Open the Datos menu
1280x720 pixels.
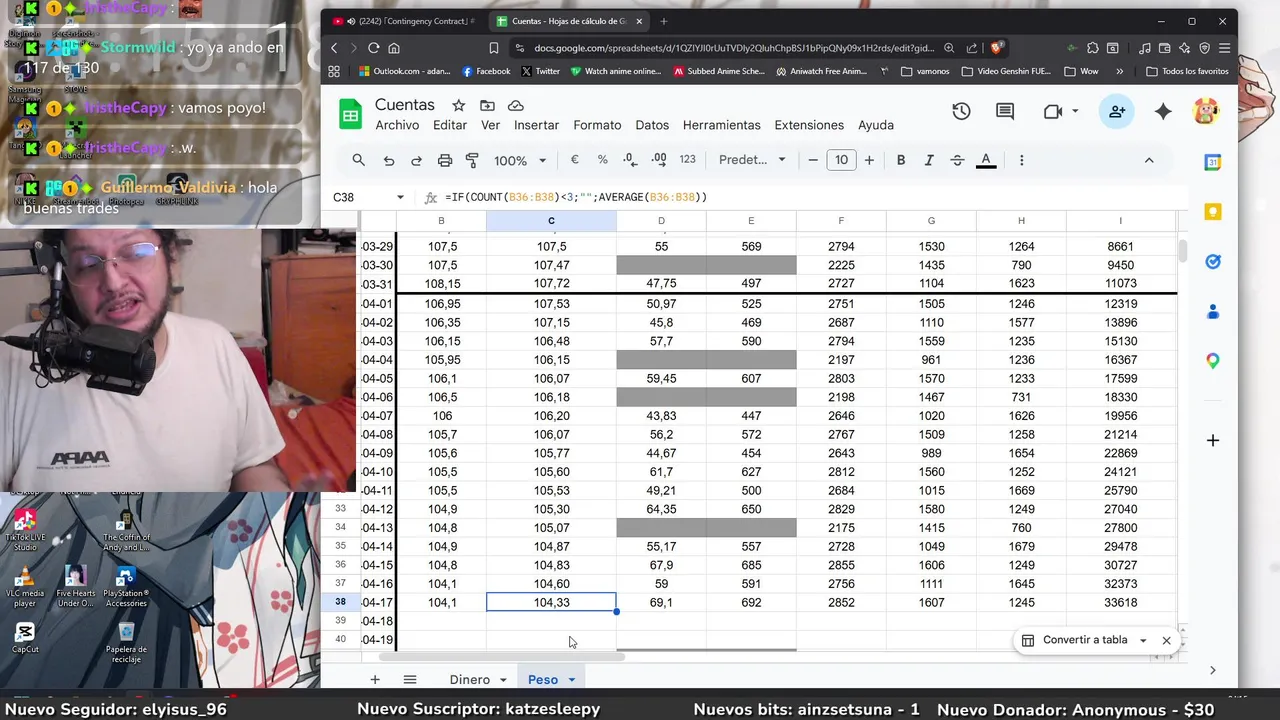pyautogui.click(x=652, y=125)
